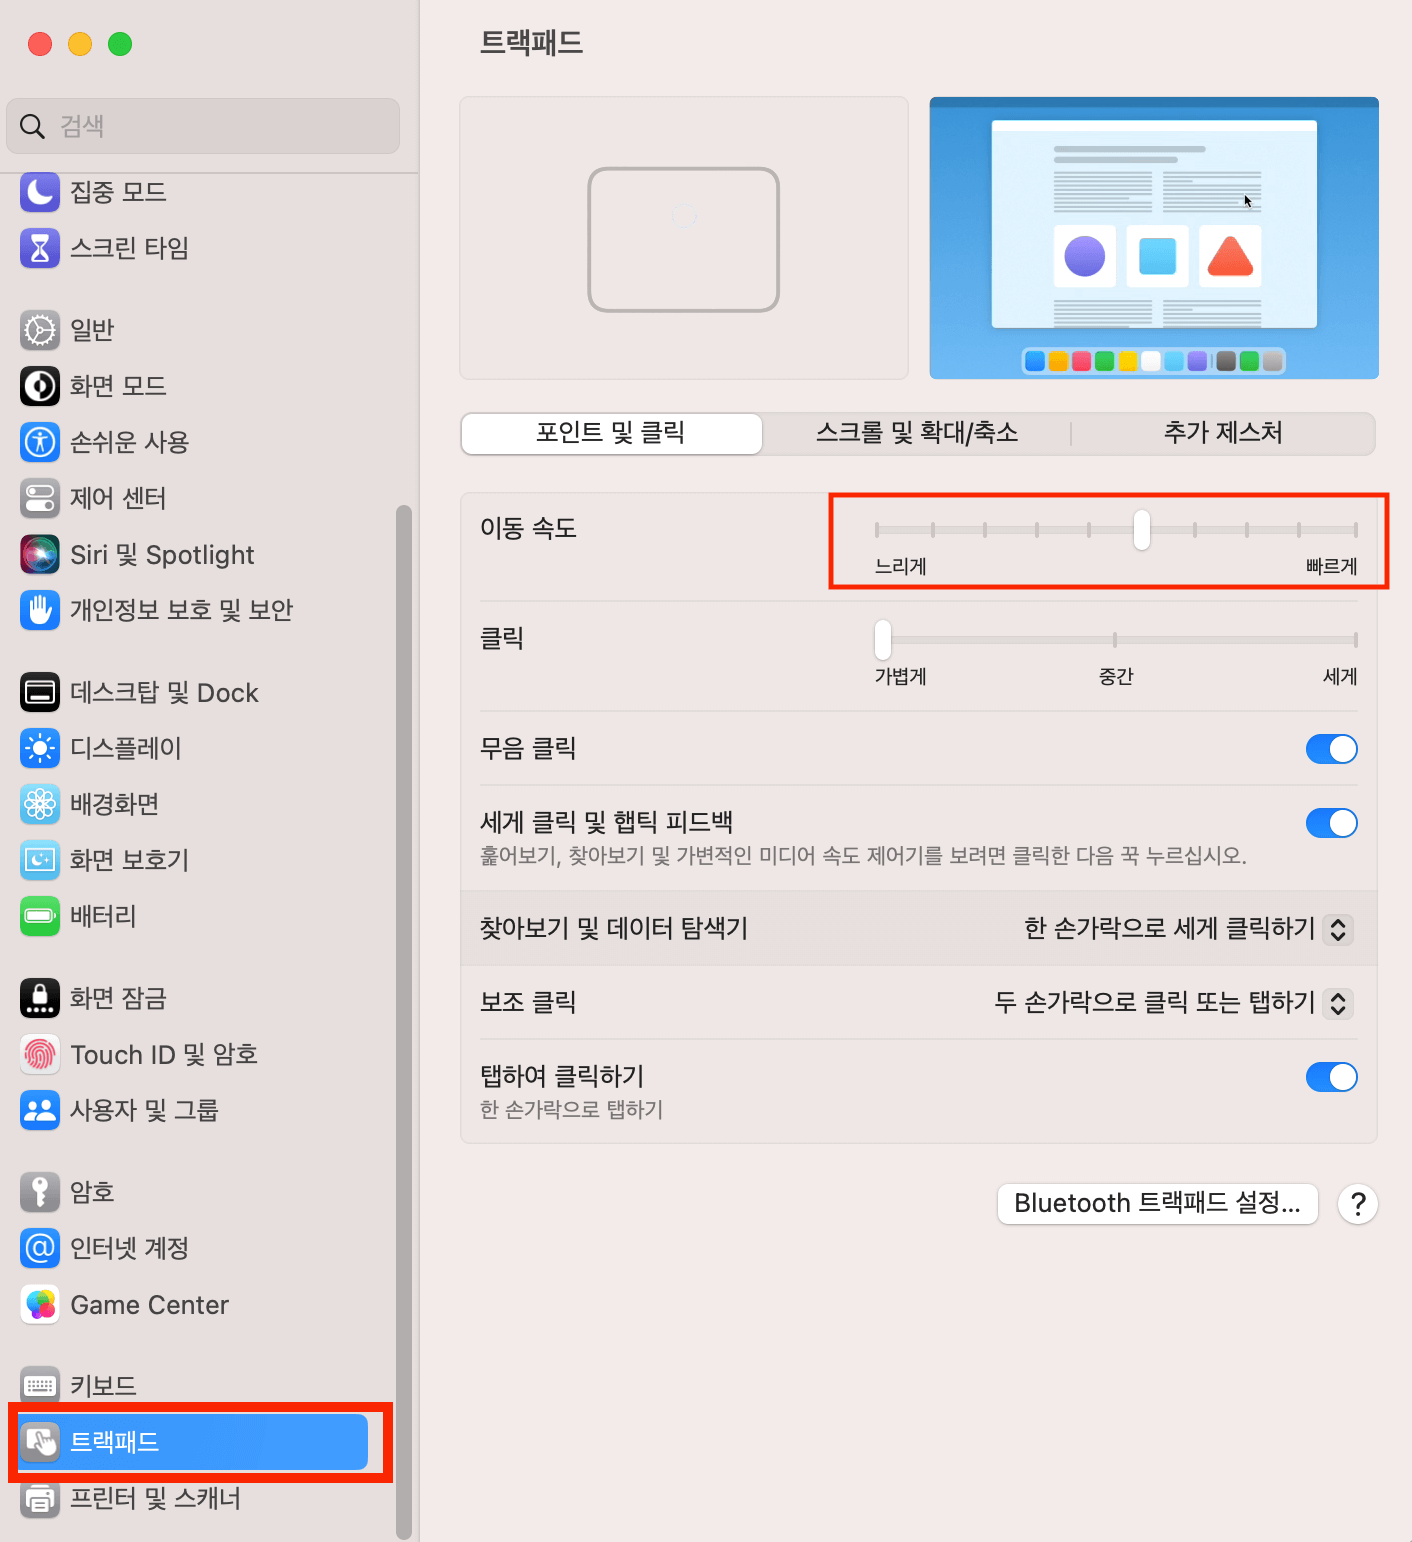Image resolution: width=1412 pixels, height=1542 pixels.
Task: Open 키보드 keyboard icon
Action: pos(40,1386)
